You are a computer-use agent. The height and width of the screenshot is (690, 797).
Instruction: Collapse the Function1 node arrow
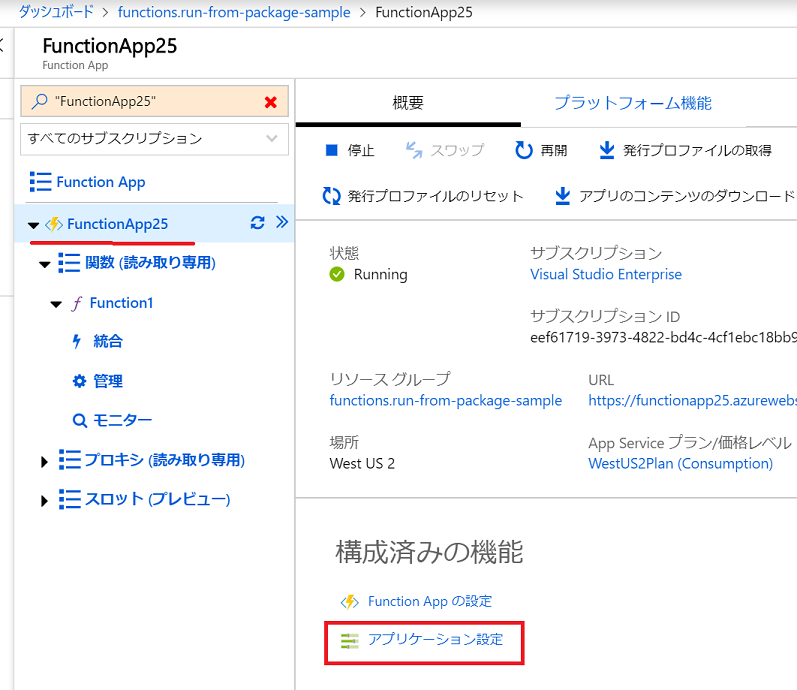56,304
